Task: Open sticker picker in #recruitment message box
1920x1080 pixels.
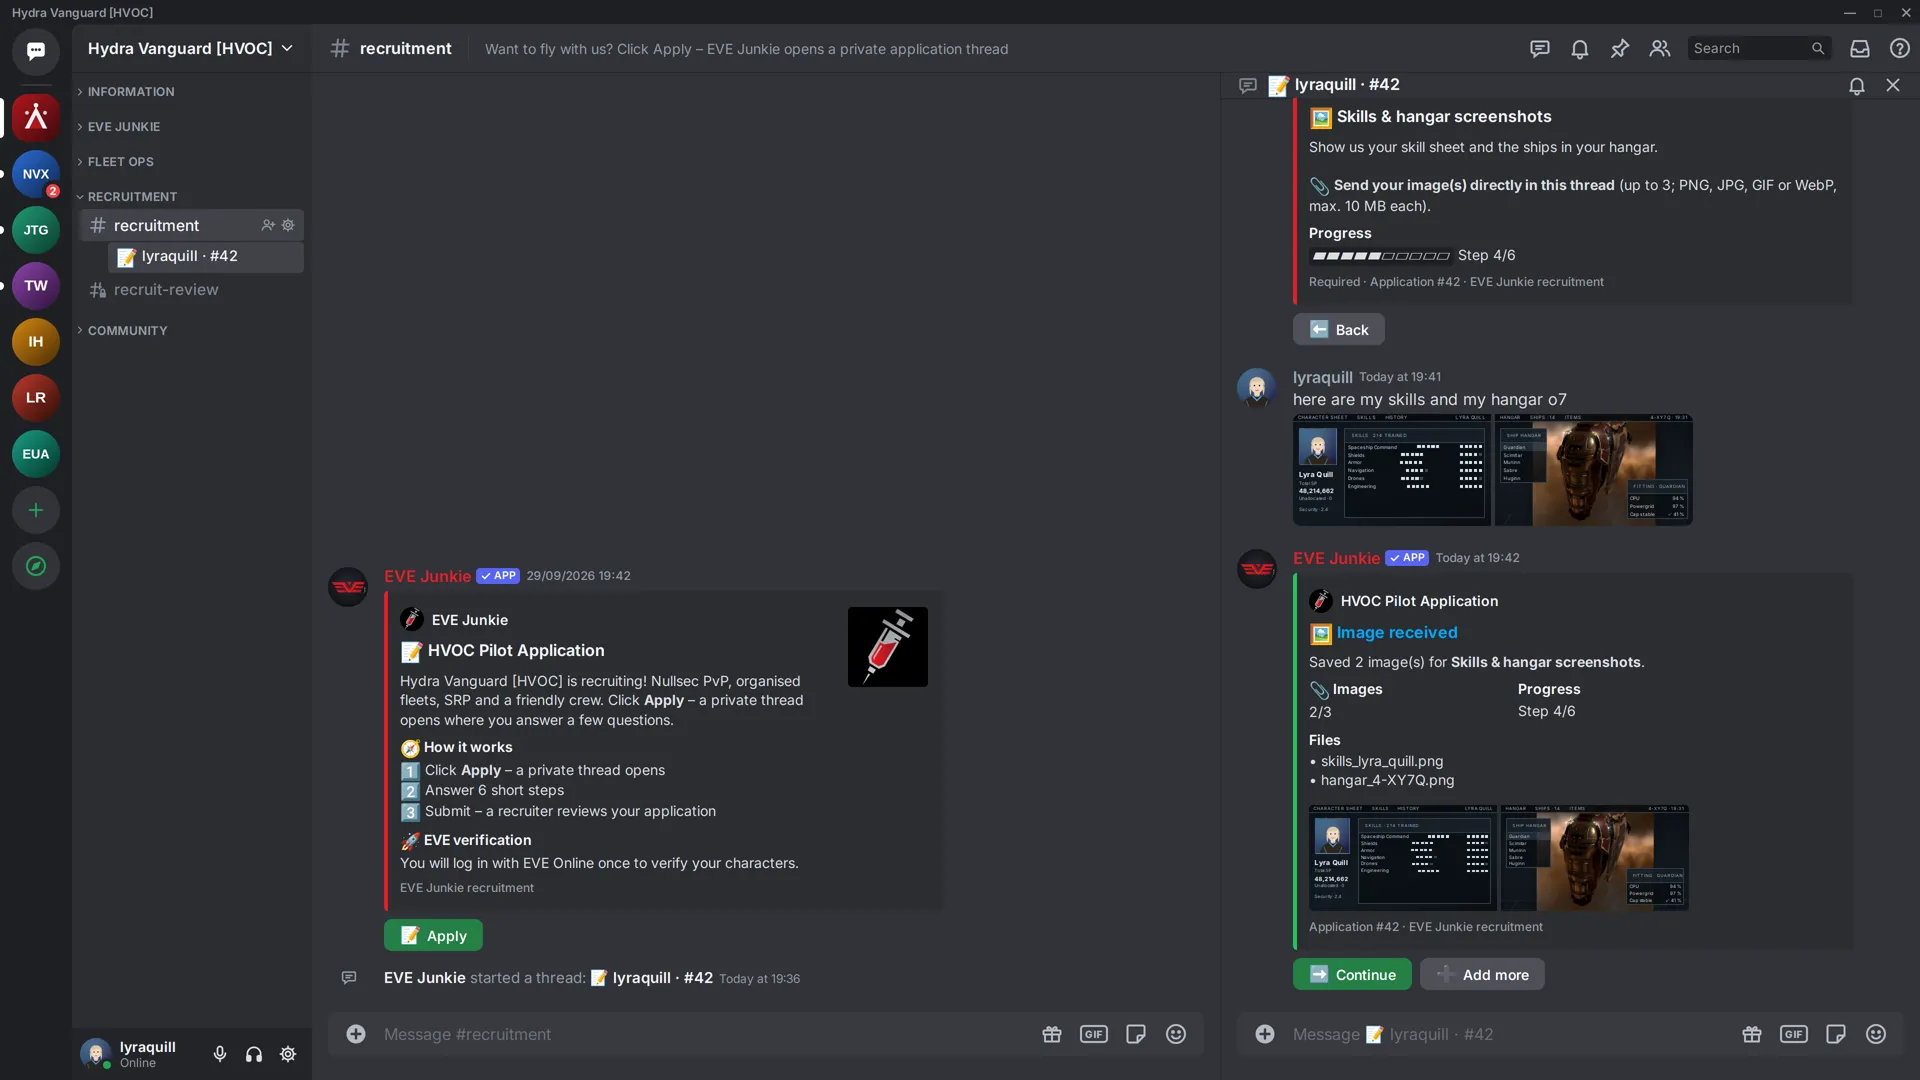Action: pyautogui.click(x=1136, y=1034)
